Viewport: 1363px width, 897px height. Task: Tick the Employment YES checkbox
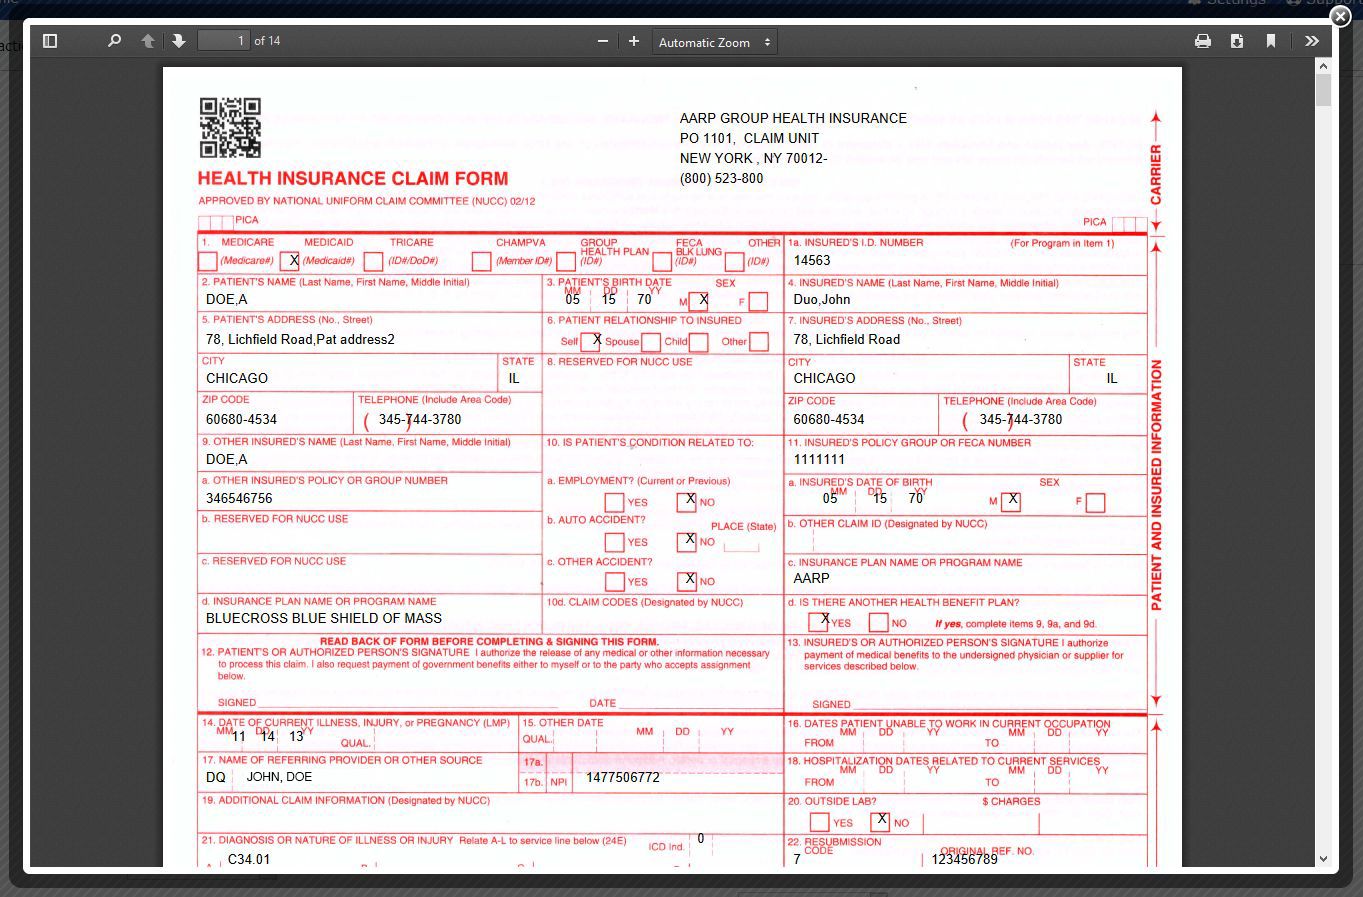click(614, 502)
